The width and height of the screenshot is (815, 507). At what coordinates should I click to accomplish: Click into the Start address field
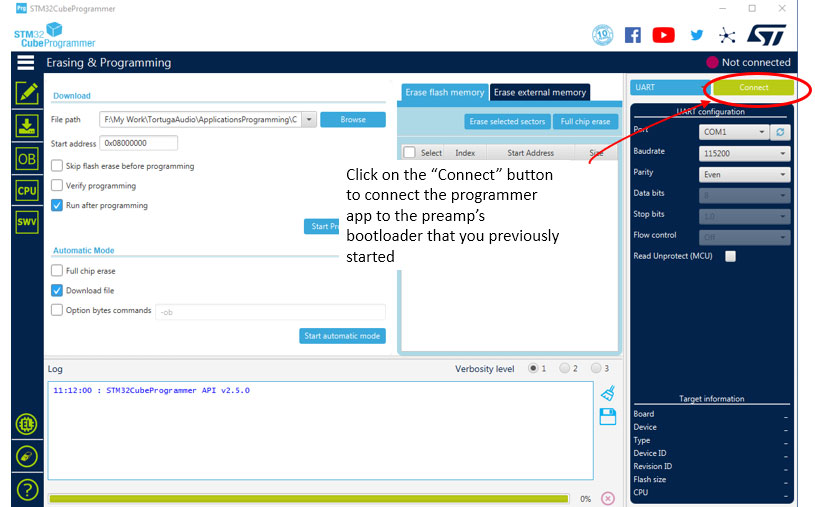coord(138,143)
